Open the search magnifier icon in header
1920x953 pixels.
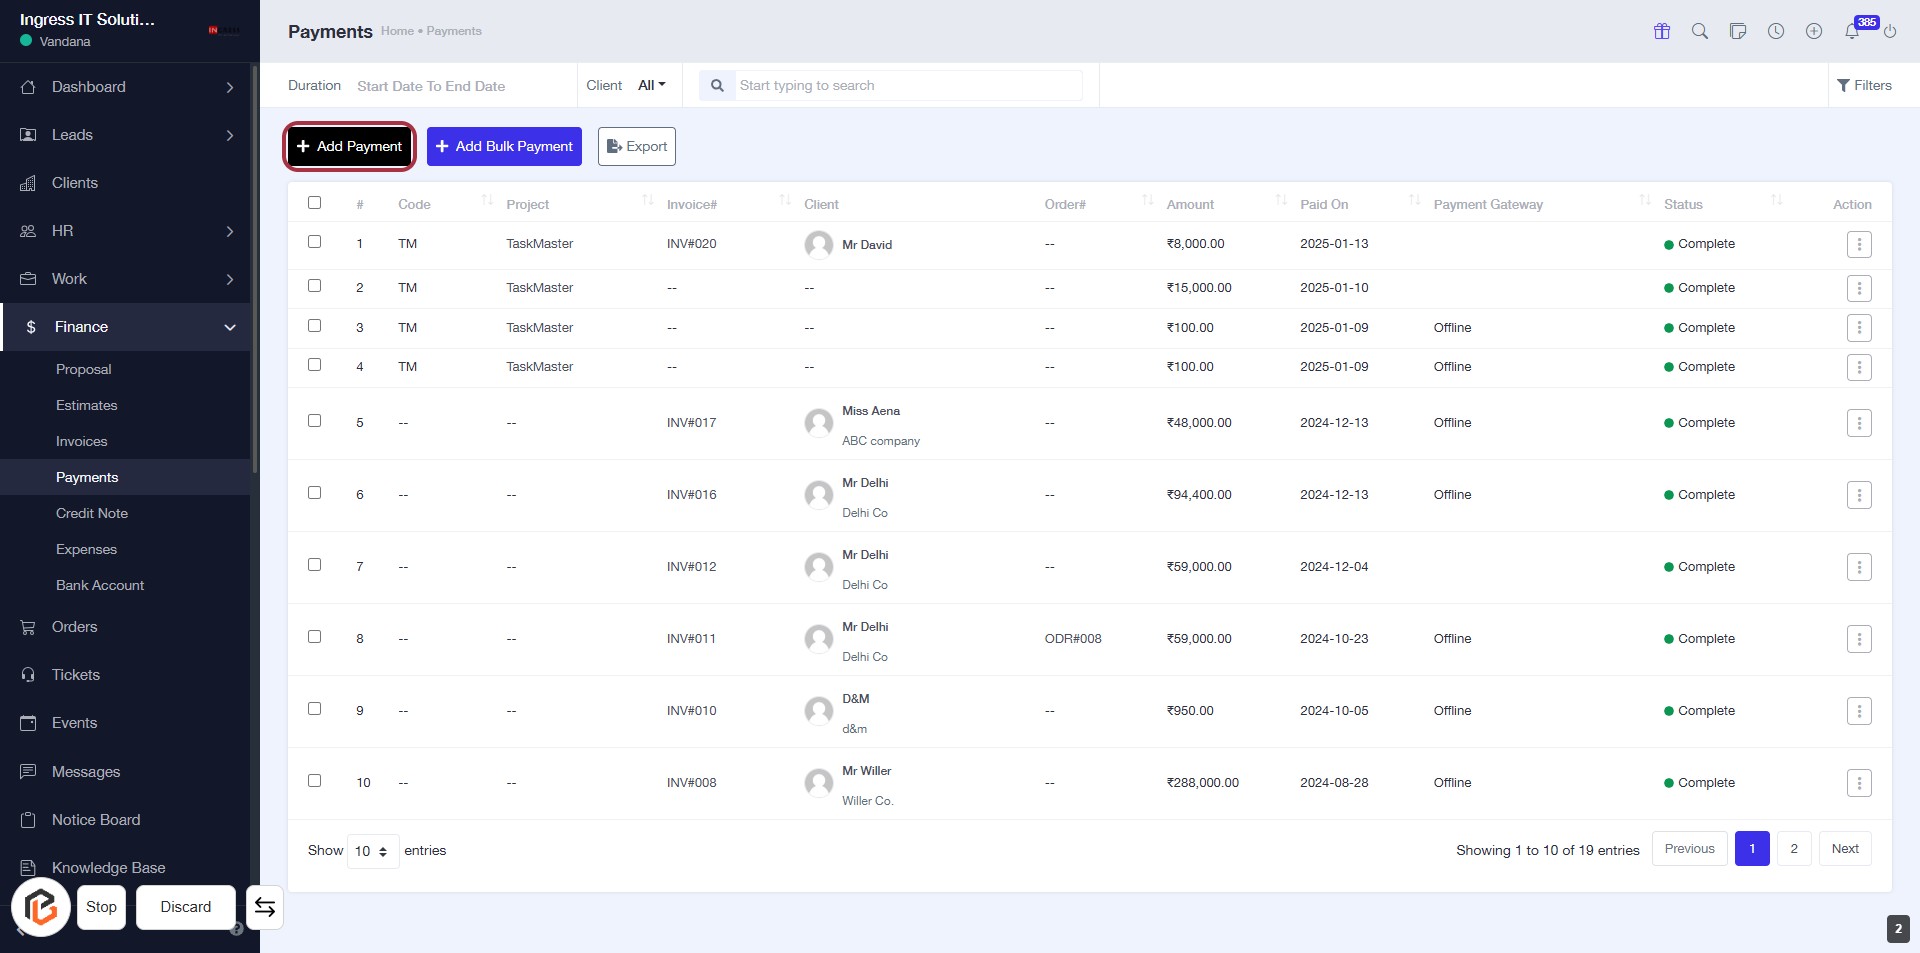[x=1700, y=31]
